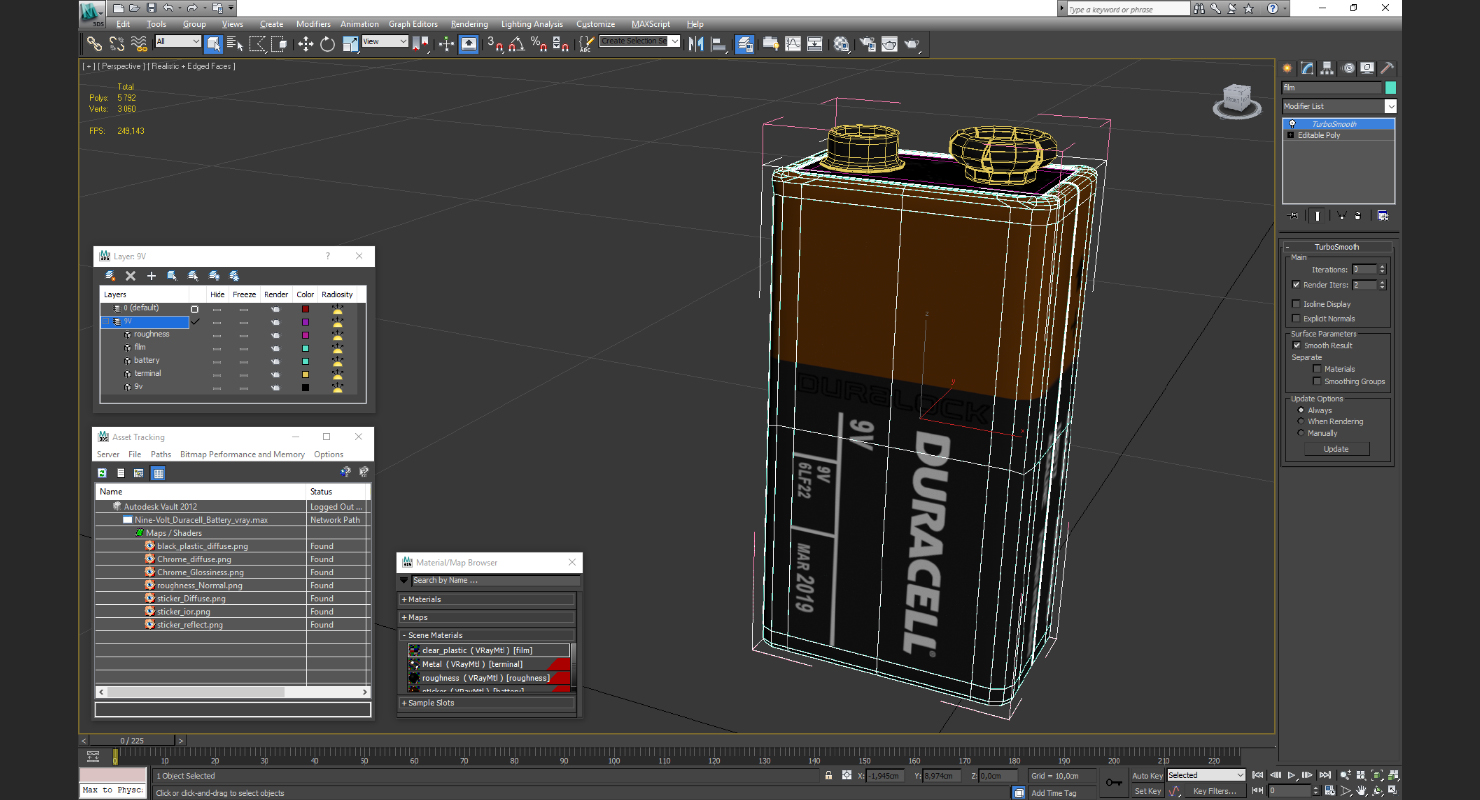This screenshot has width=1480, height=800.
Task: Click Set Keys large key icon
Action: (x=1113, y=782)
